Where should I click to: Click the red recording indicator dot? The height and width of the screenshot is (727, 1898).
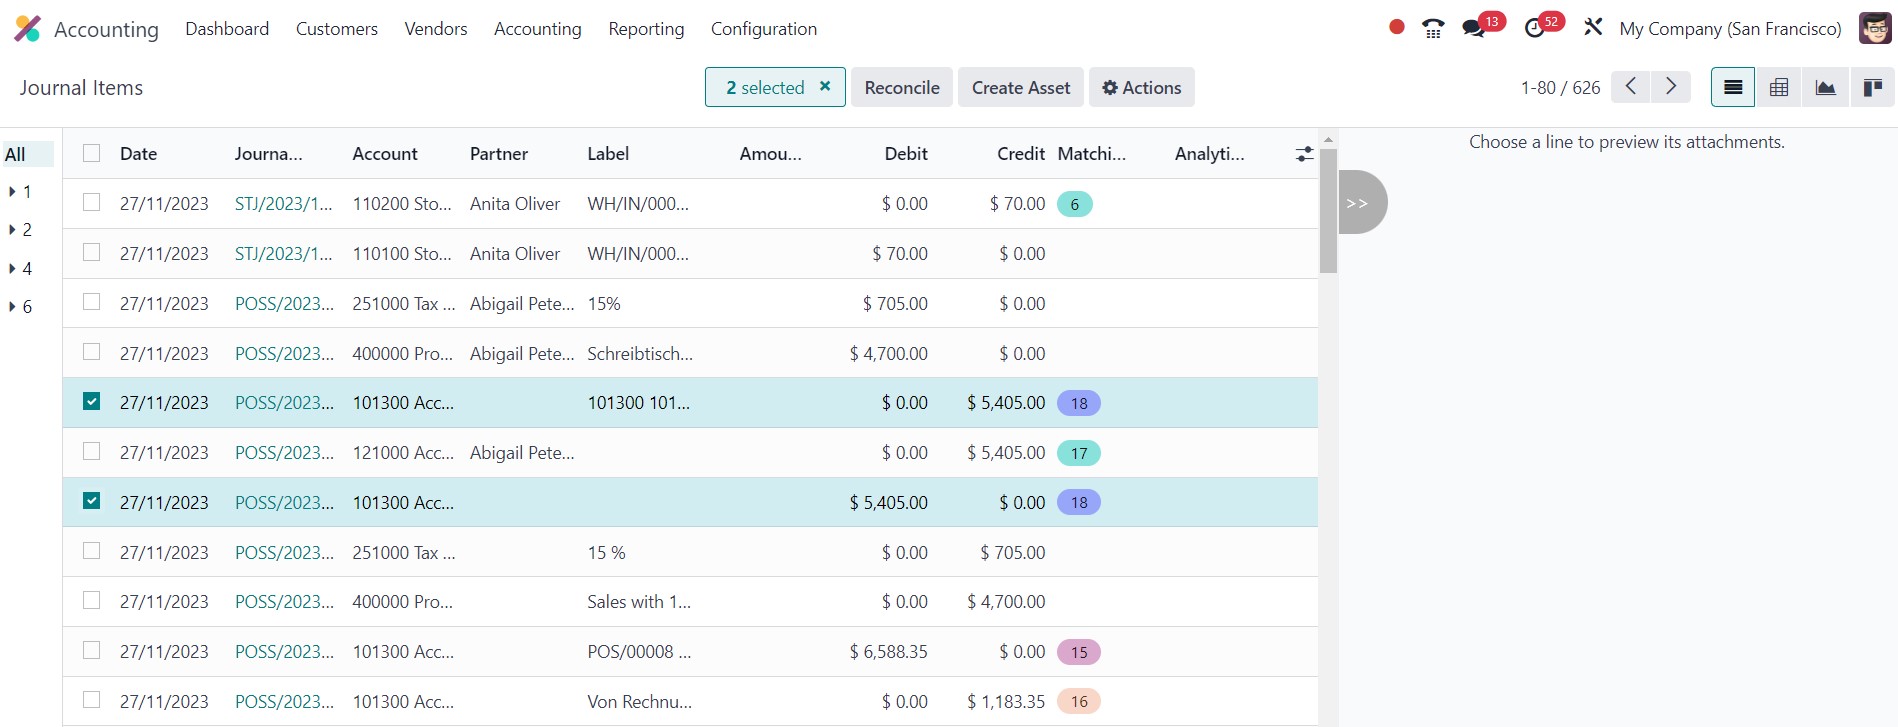pyautogui.click(x=1397, y=28)
